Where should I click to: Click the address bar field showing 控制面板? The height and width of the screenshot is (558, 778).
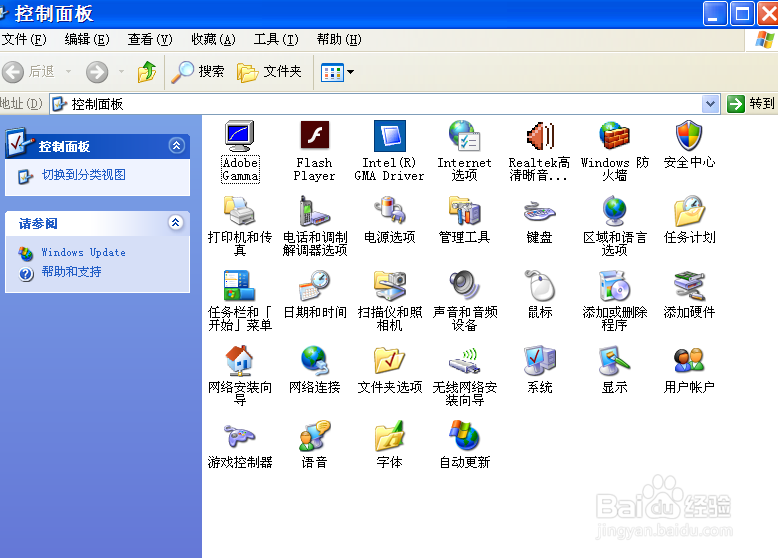point(377,104)
